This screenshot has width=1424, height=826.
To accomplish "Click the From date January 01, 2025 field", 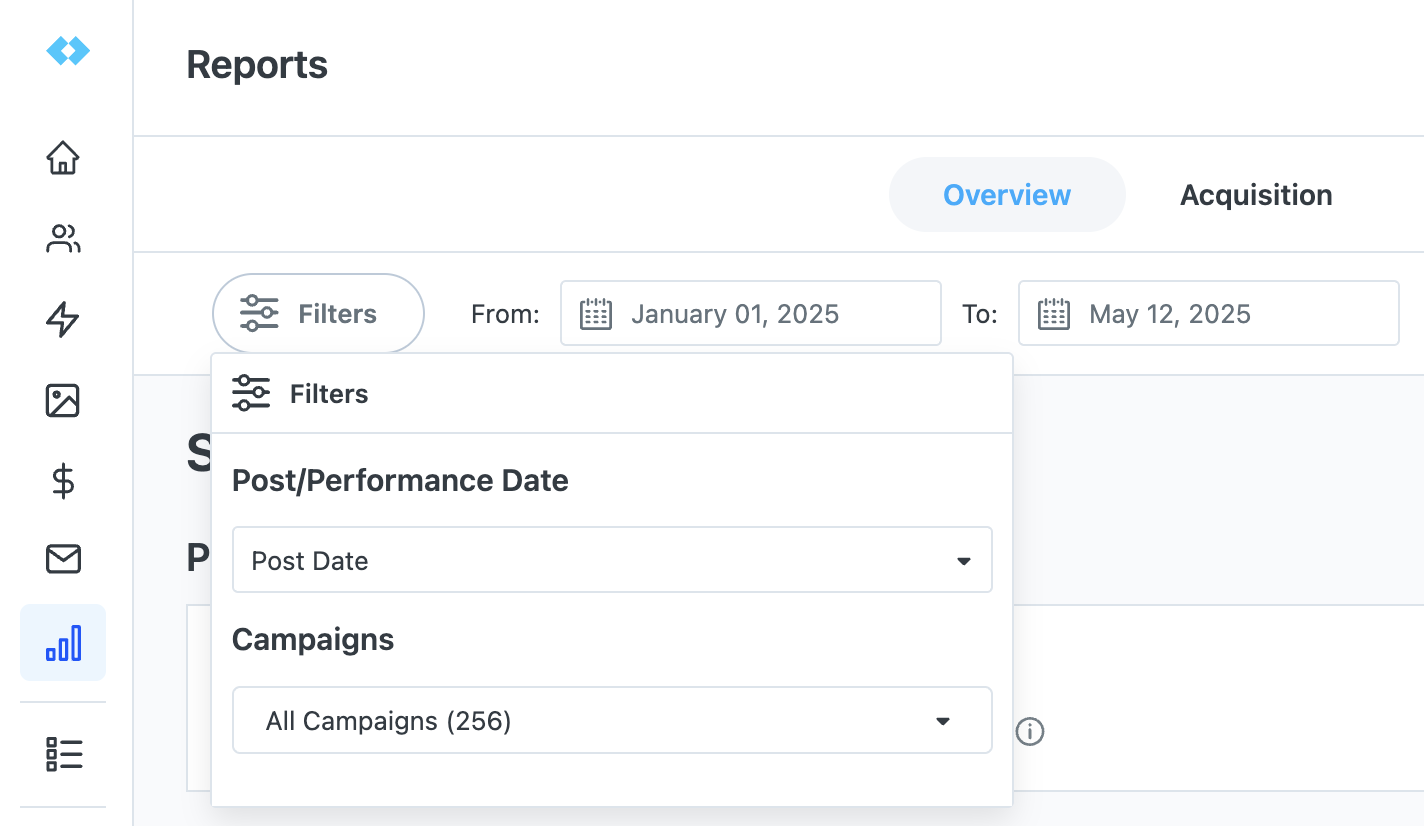I will click(x=751, y=313).
